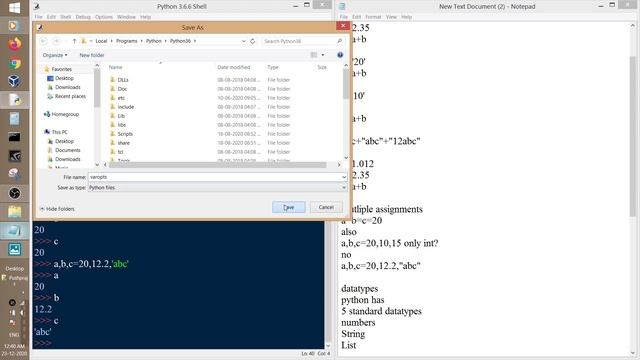The image size is (640, 360).
Task: Open the command prompt taskbar icon
Action: pos(14,137)
